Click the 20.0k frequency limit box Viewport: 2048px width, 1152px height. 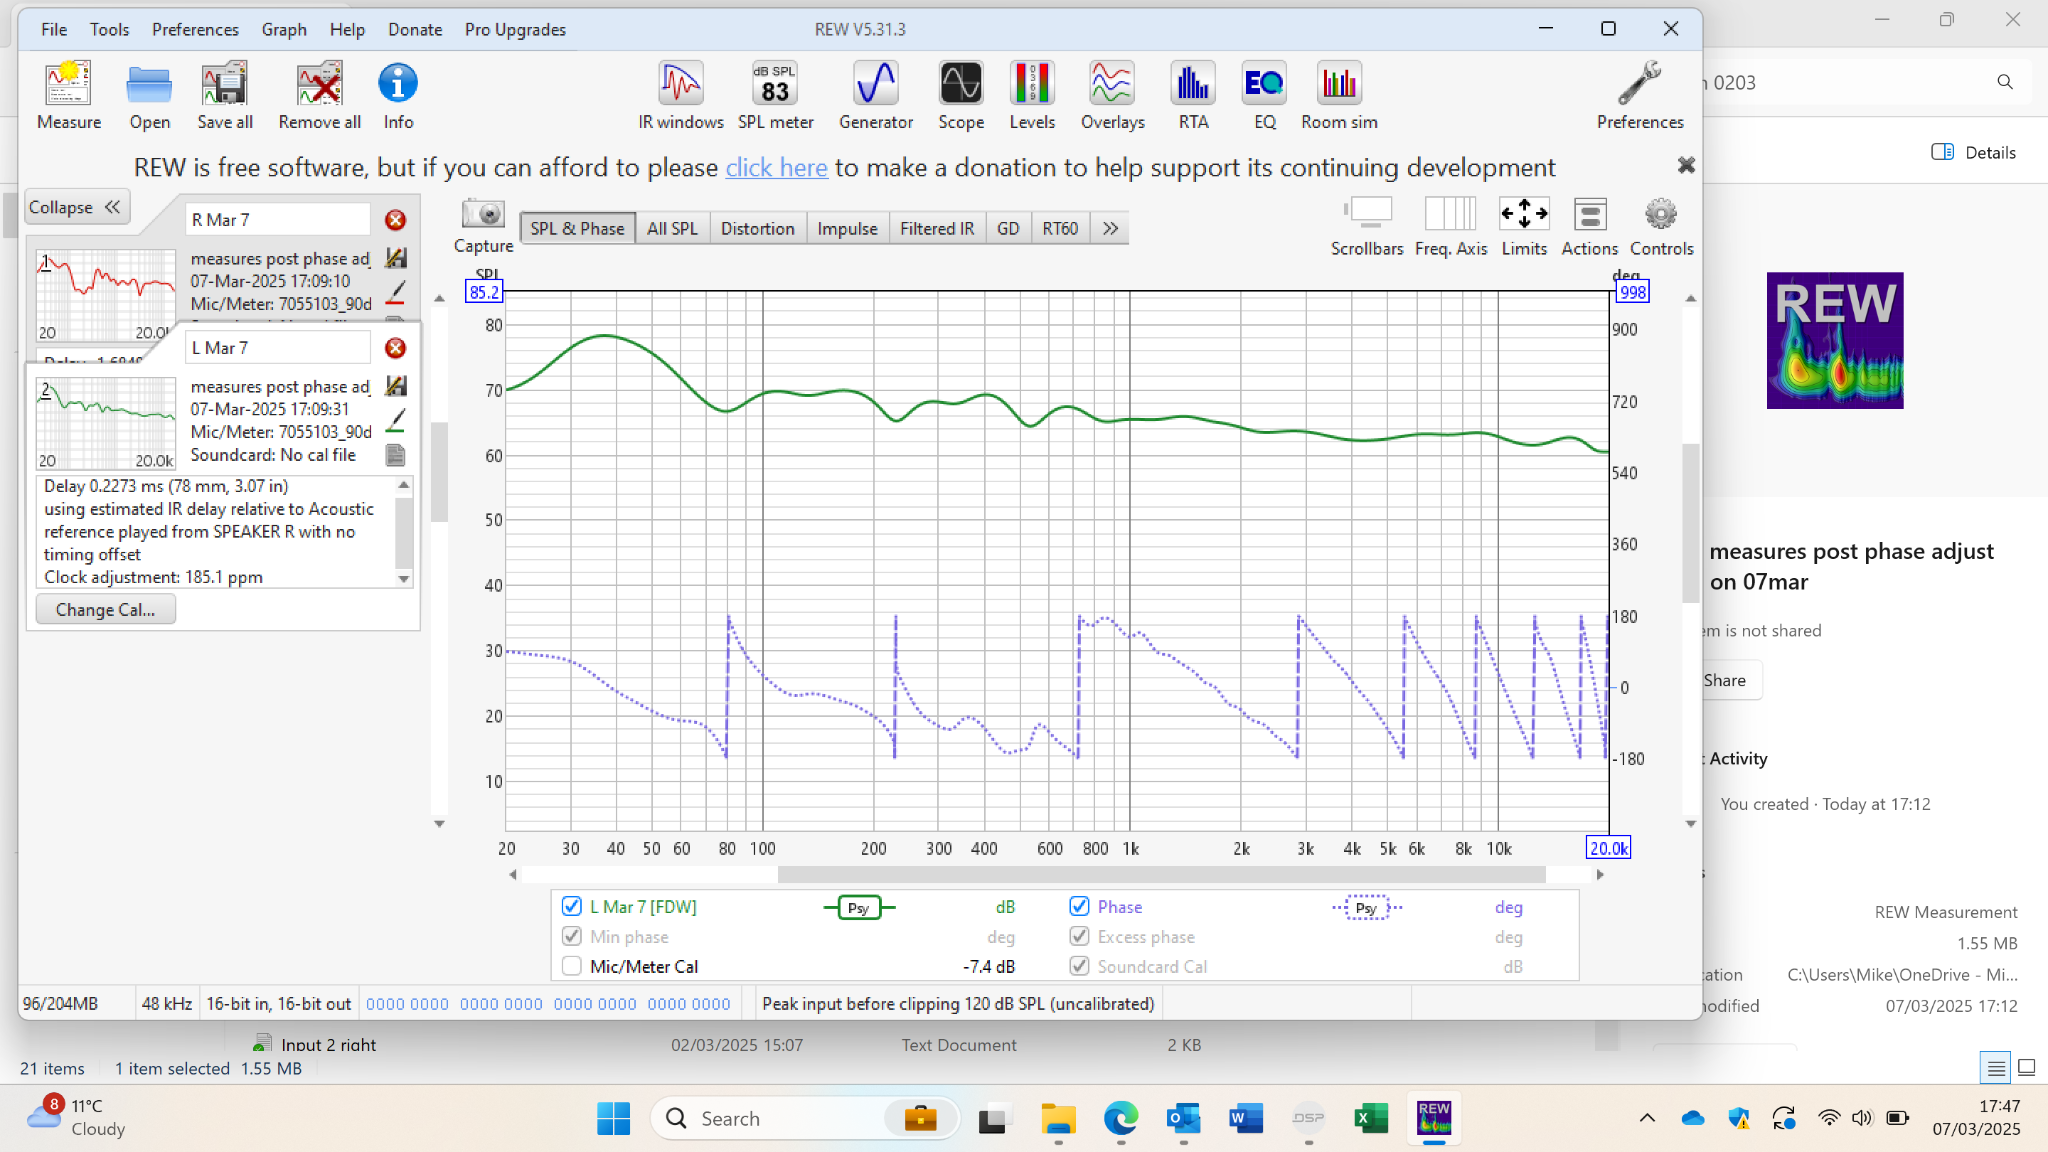[x=1609, y=848]
